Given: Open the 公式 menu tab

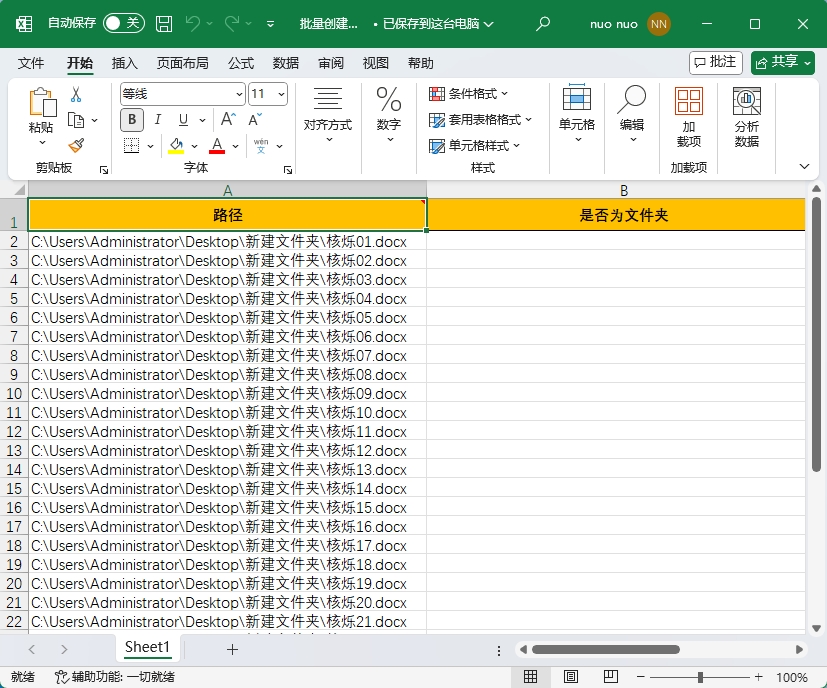Looking at the screenshot, I should click(x=240, y=62).
